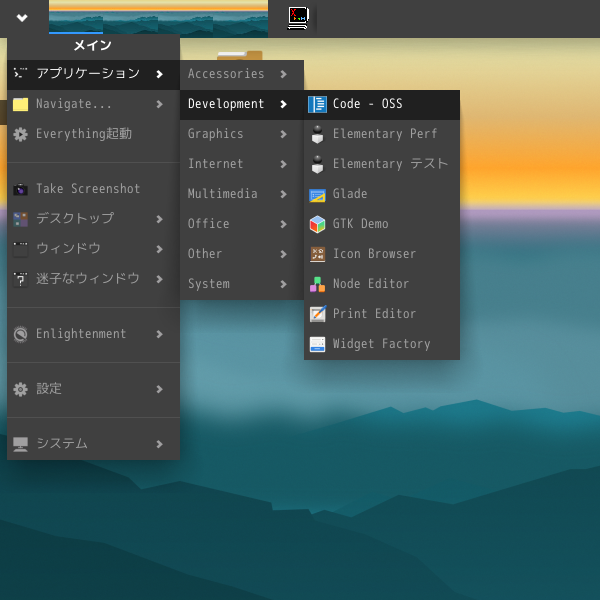Expand the Accessories submenu arrow
The width and height of the screenshot is (600, 600).
click(x=284, y=74)
